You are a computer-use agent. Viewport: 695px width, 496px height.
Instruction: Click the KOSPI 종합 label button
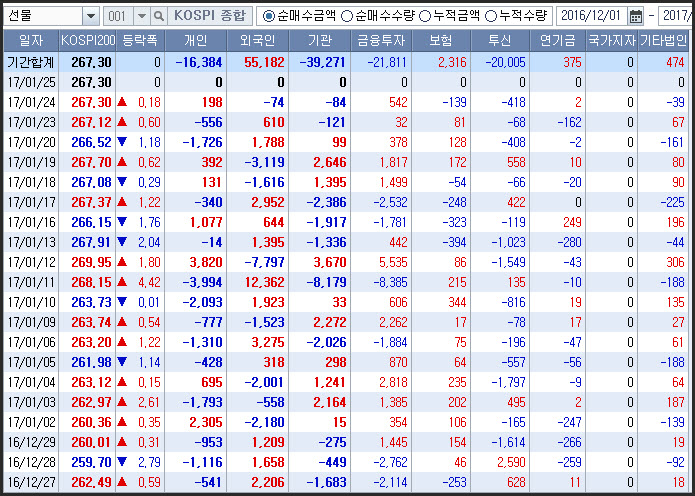tap(210, 16)
